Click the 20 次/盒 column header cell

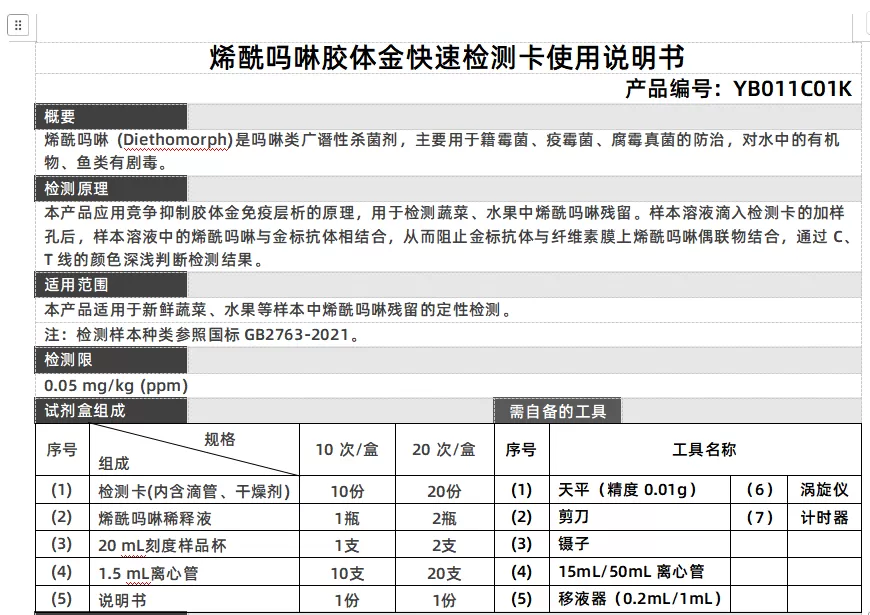pos(444,450)
